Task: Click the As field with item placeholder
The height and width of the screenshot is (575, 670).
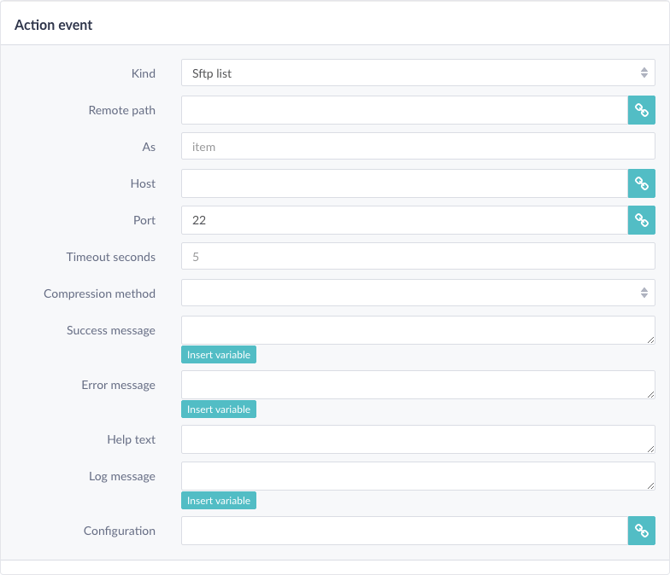Action: point(418,147)
